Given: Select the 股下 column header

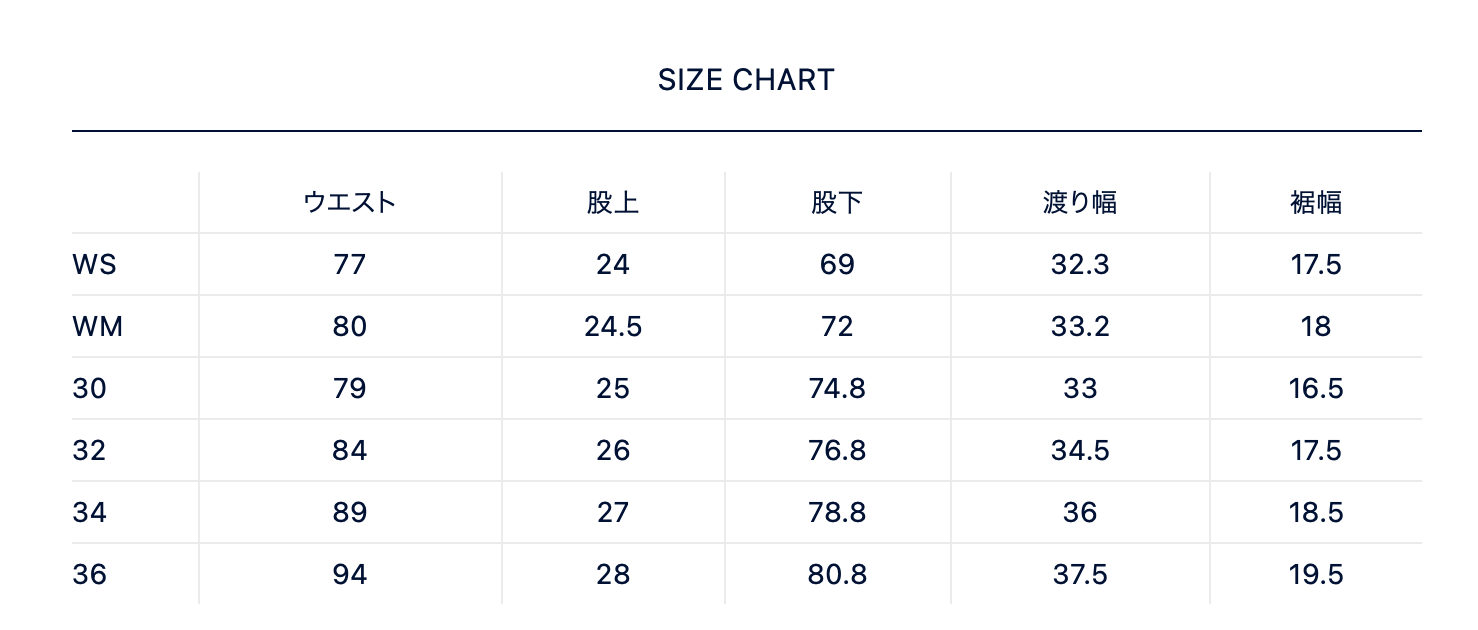Looking at the screenshot, I should (x=837, y=203).
